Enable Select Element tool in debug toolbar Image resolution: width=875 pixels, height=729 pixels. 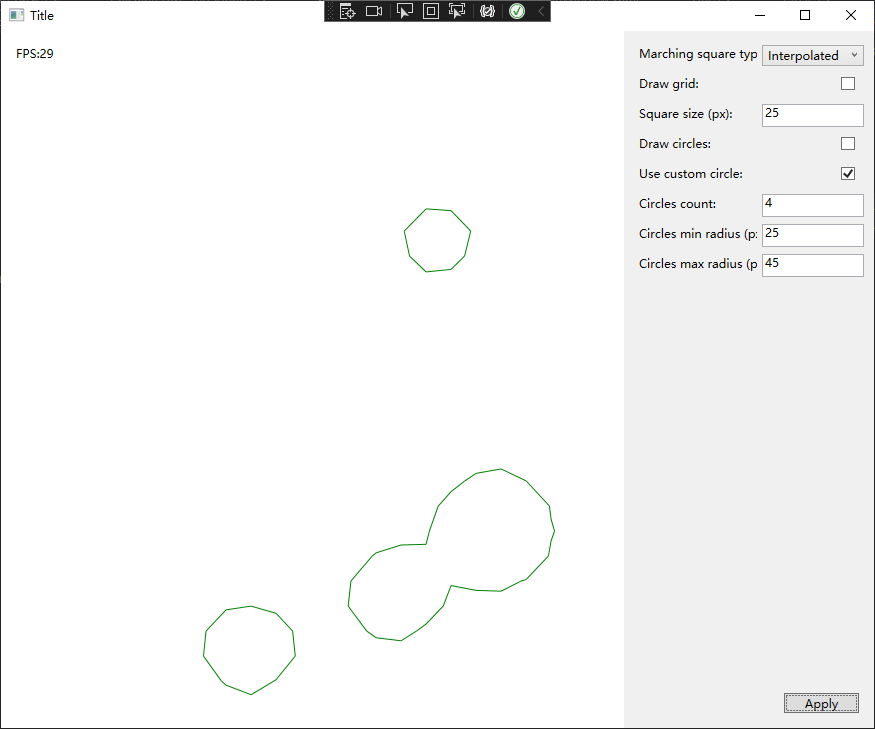click(x=404, y=11)
